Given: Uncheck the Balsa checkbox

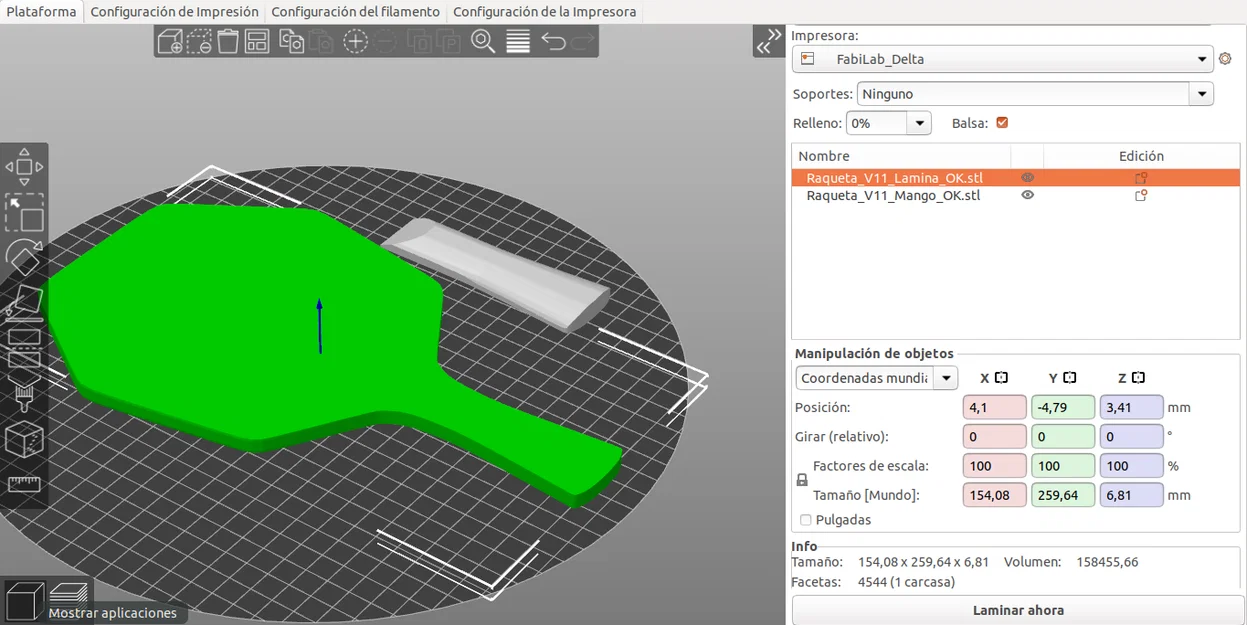Looking at the screenshot, I should point(1001,122).
